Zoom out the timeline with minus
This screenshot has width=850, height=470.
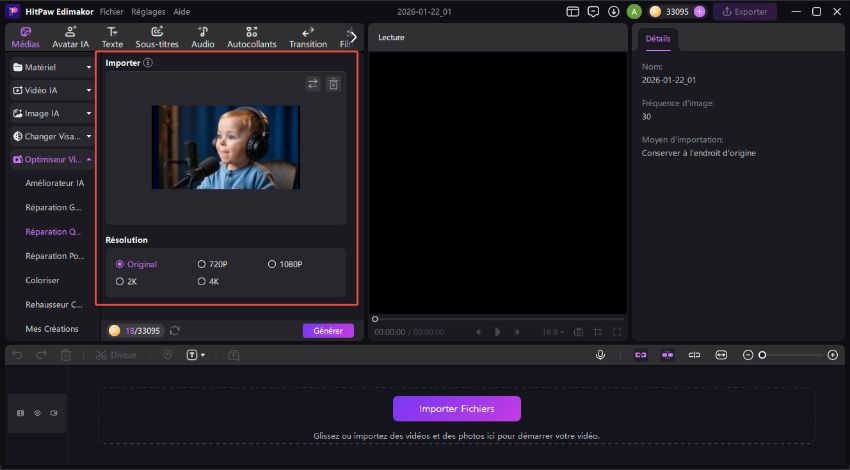[748, 355]
